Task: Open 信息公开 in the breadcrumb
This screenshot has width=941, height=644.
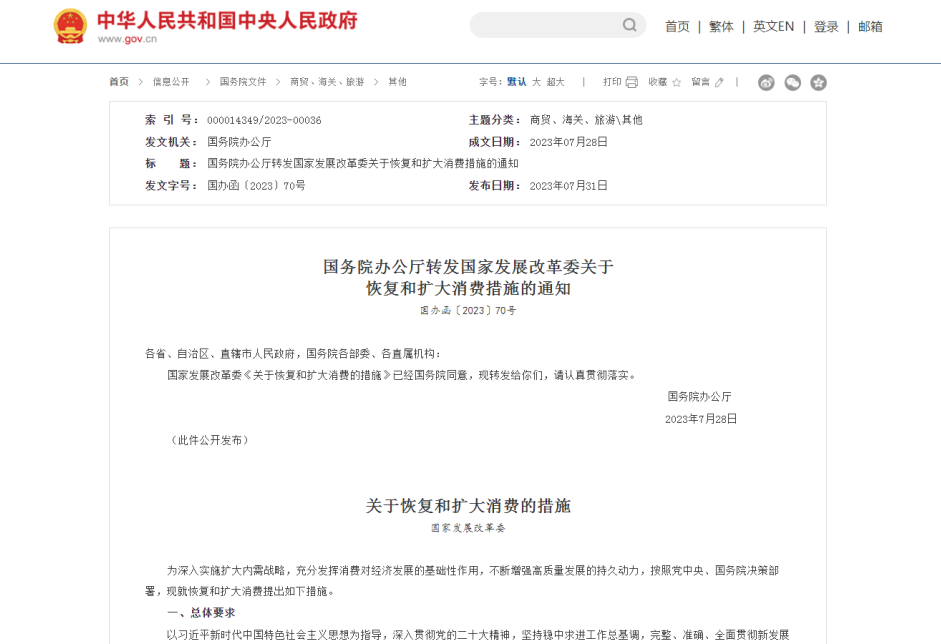Action: pos(171,82)
